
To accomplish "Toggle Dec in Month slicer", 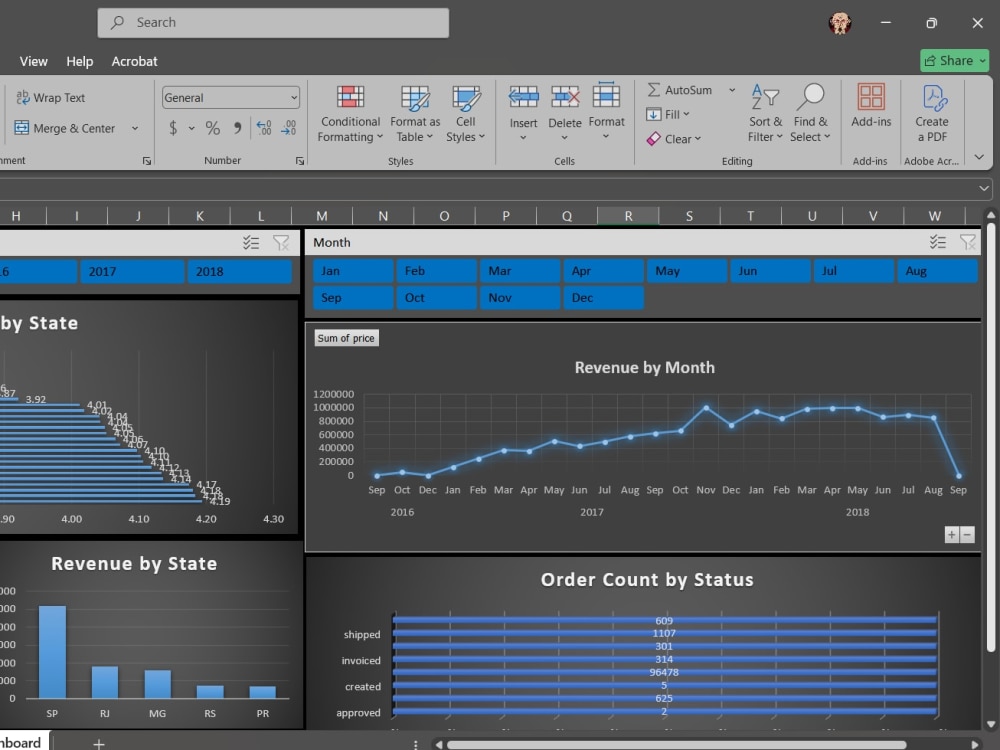I will click(x=603, y=298).
